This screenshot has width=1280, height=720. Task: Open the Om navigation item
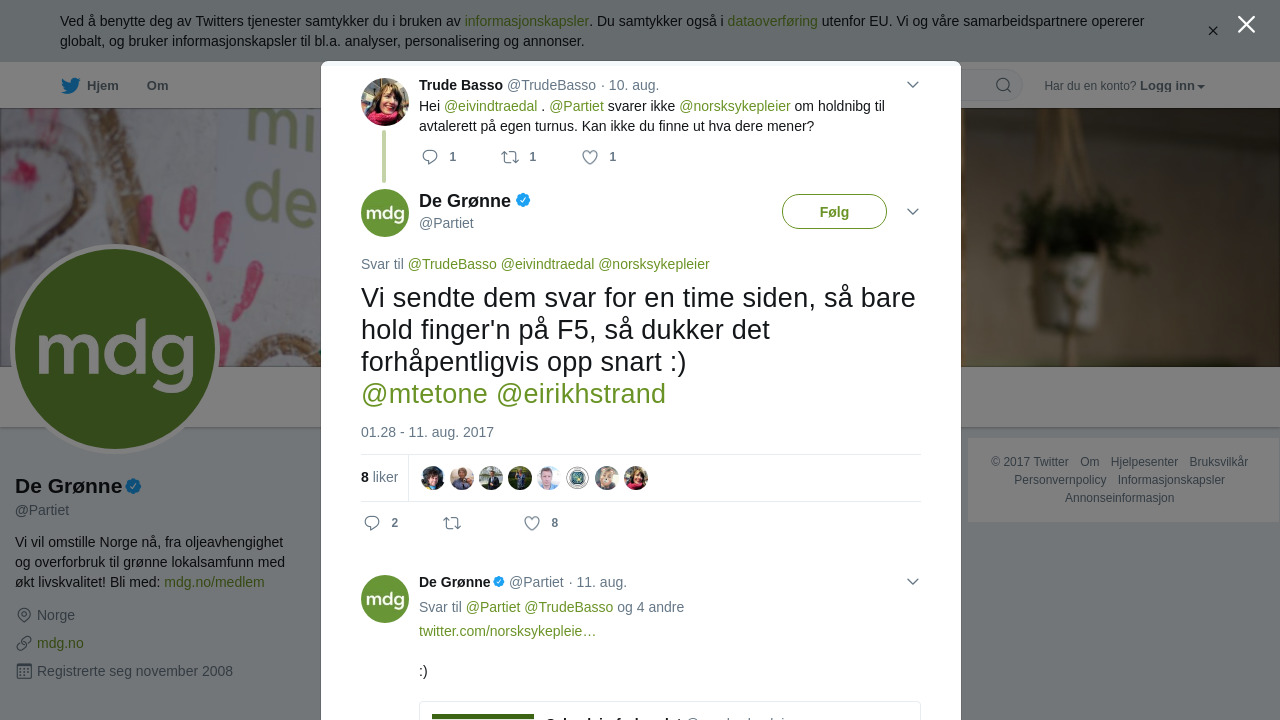tap(158, 86)
